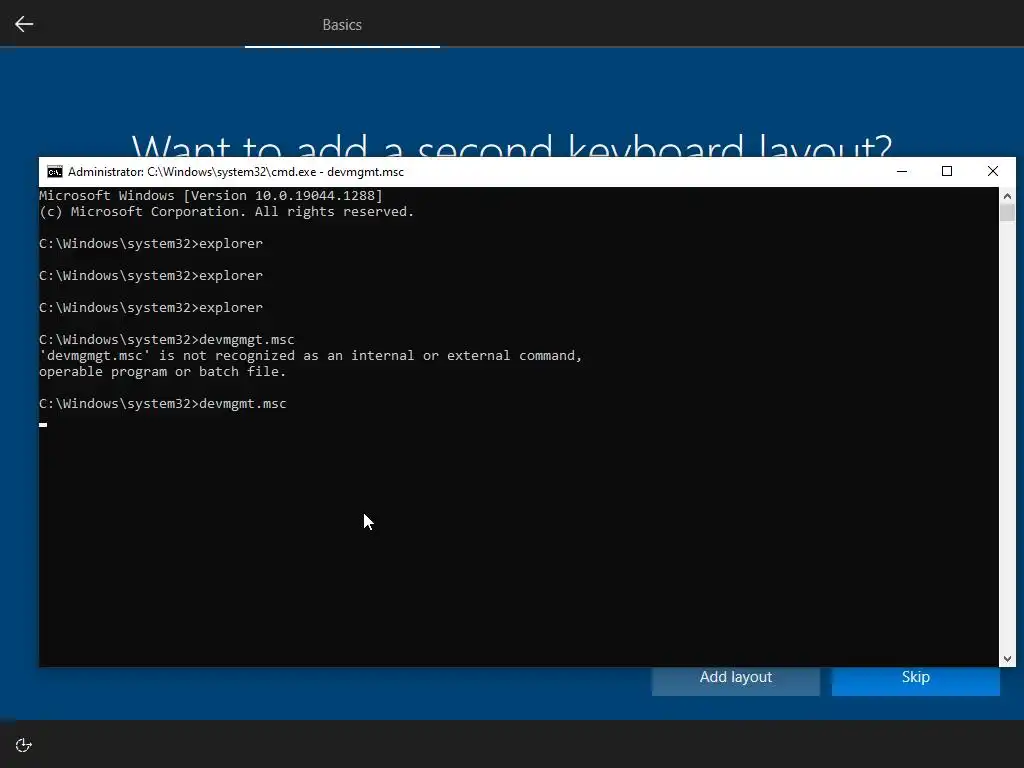
Task: Click the last 'devmgmt.msc' command line
Action: 163,404
